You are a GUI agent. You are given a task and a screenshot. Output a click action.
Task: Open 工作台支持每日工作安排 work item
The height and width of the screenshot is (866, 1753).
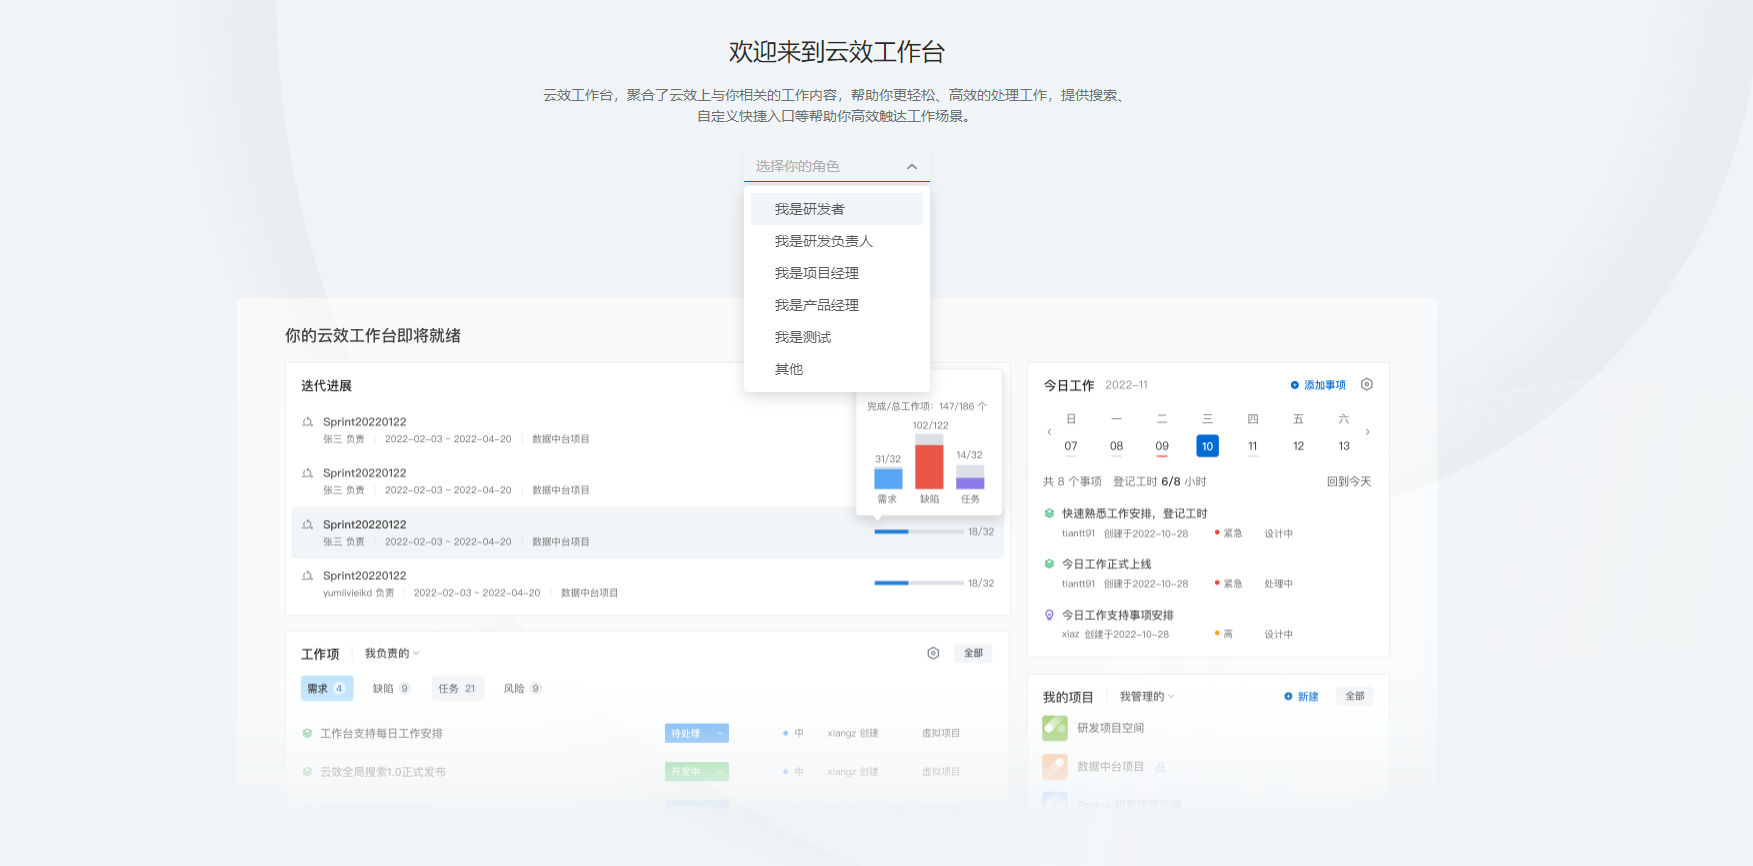click(381, 733)
